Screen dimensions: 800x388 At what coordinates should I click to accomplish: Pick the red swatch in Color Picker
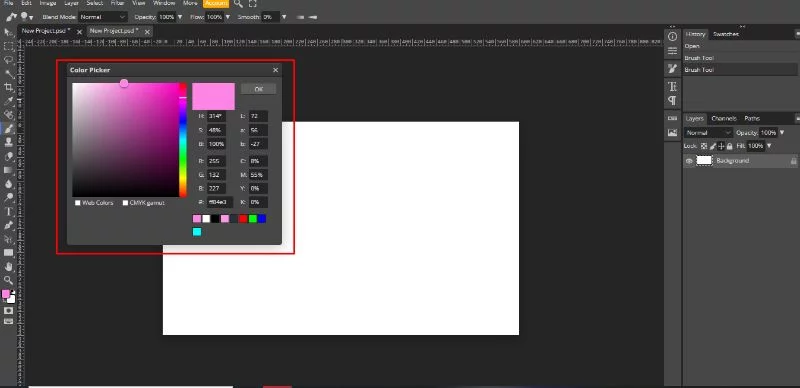click(x=243, y=219)
